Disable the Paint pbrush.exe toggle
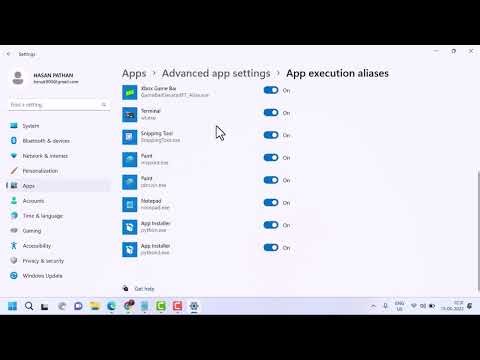Viewport: 480px width, 360px height. (x=271, y=180)
